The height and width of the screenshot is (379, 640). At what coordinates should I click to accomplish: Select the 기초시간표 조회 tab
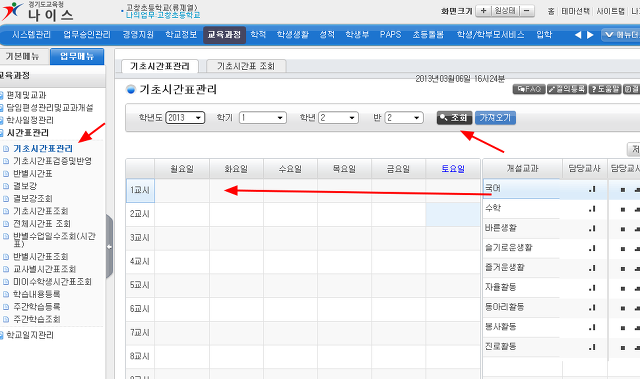coord(246,66)
